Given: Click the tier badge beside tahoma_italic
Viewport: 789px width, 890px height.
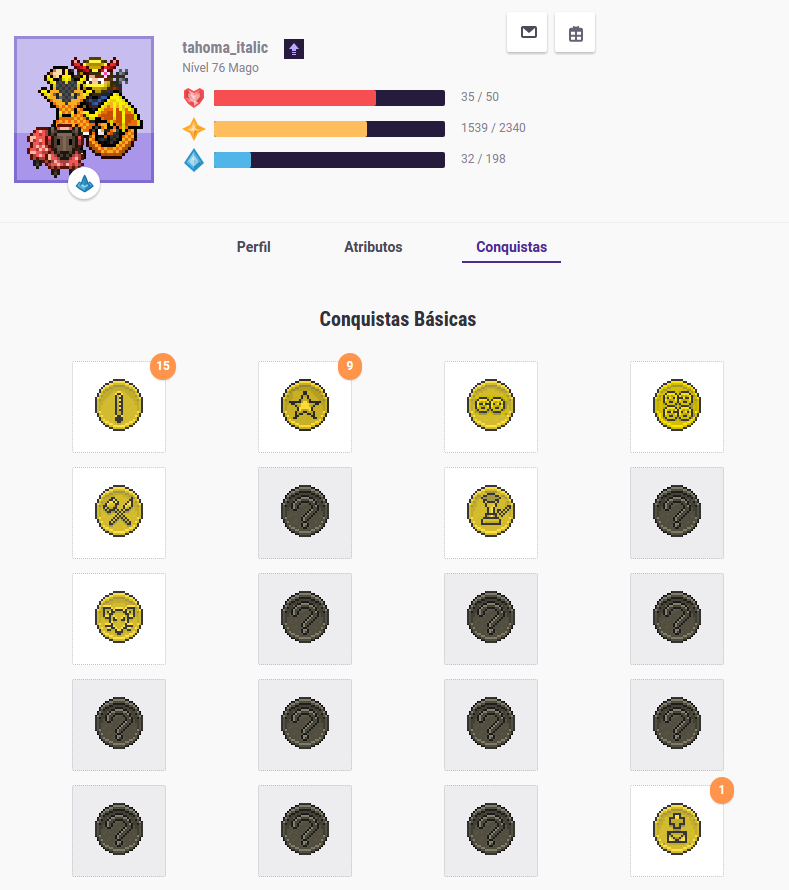Looking at the screenshot, I should 294,49.
